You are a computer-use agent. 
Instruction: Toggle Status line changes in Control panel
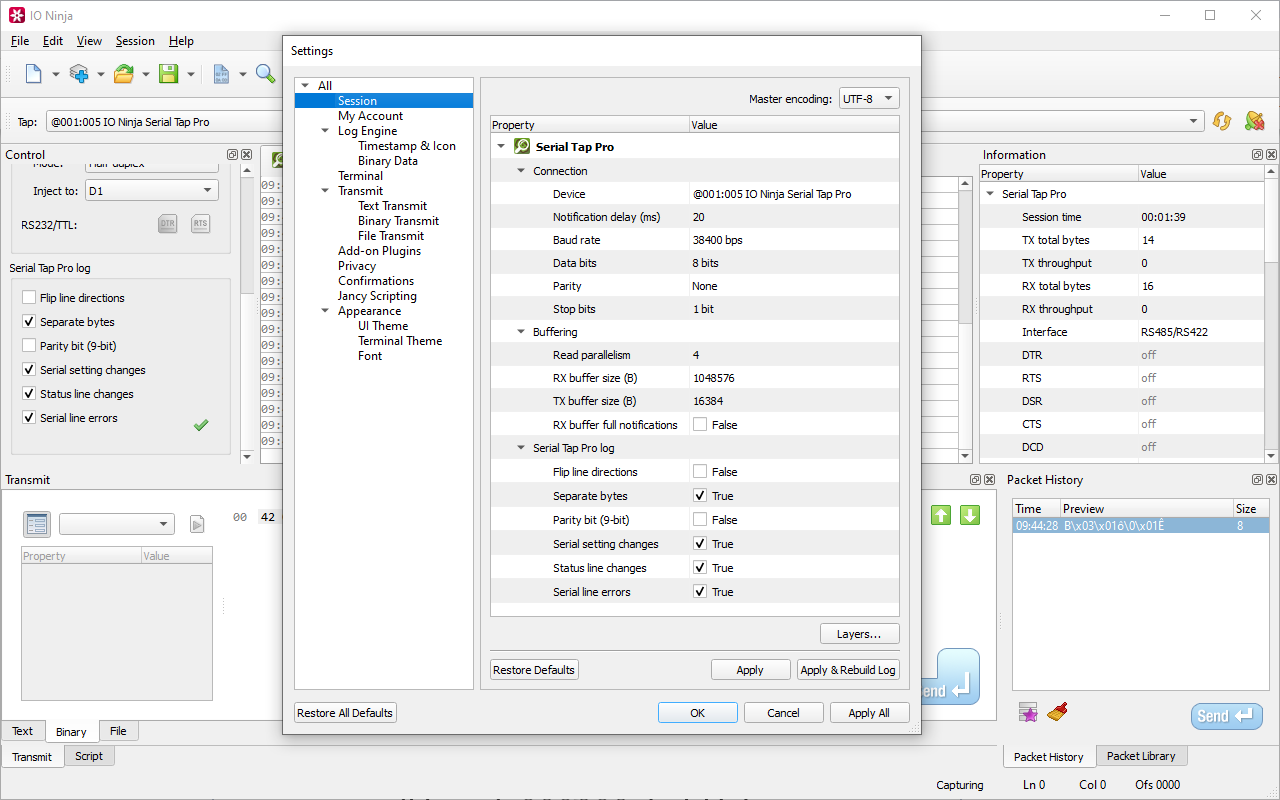click(29, 394)
